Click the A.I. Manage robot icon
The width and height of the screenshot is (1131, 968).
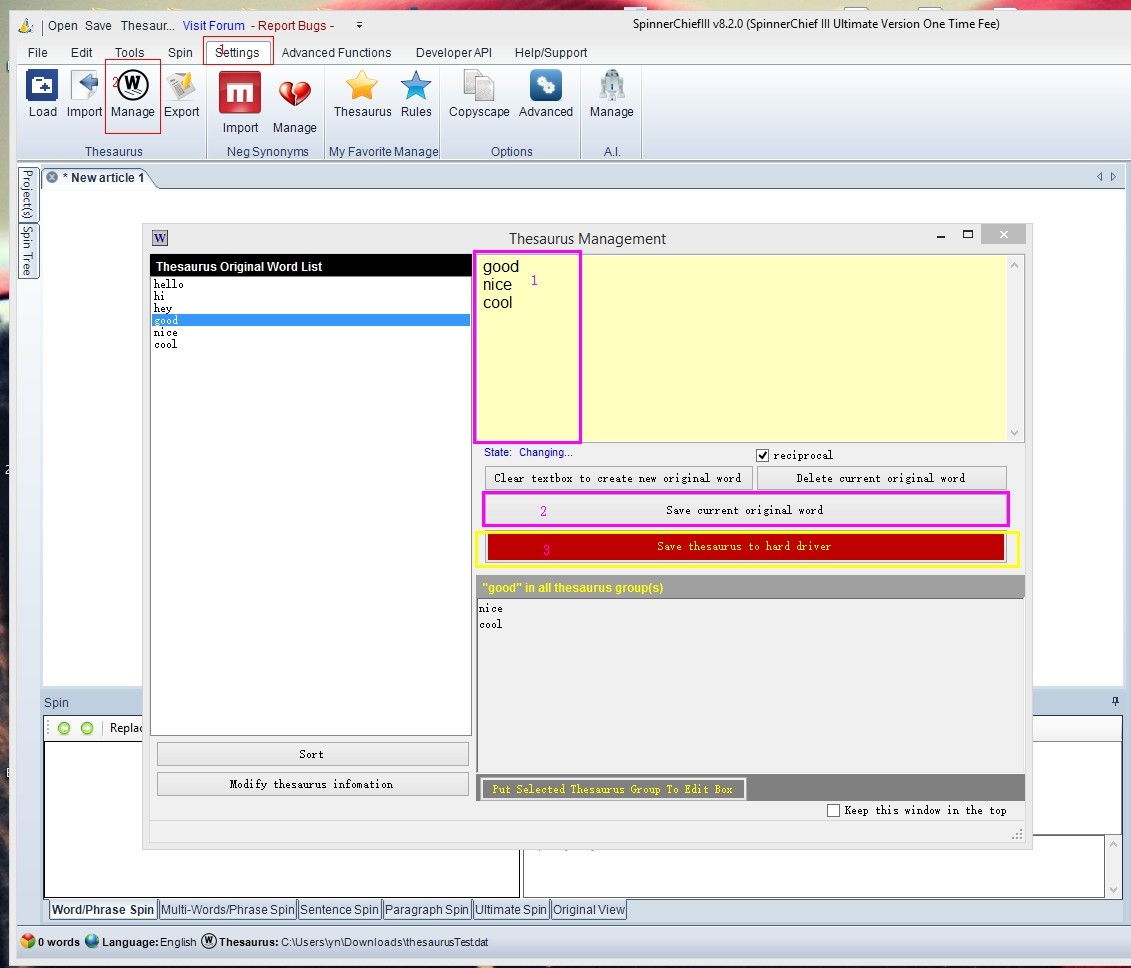click(x=611, y=94)
